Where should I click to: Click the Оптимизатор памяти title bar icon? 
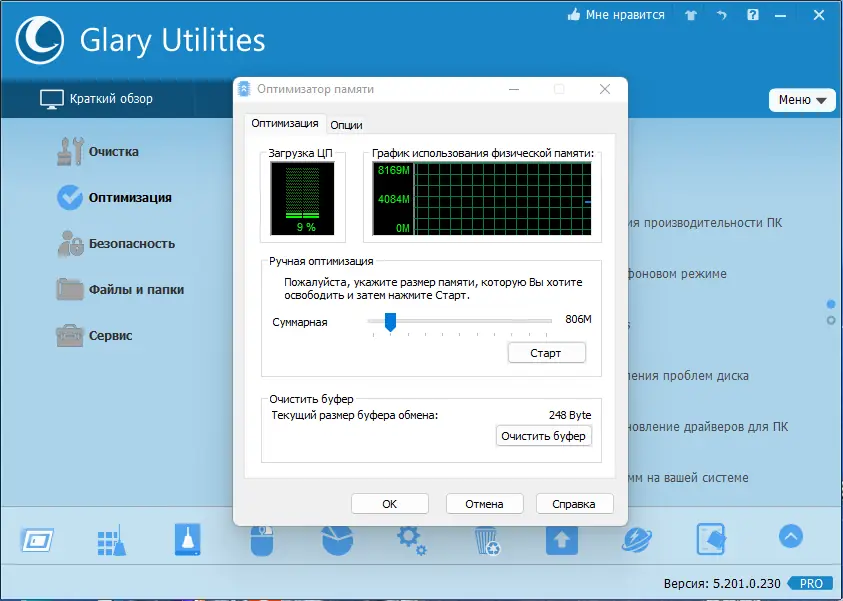[x=244, y=89]
